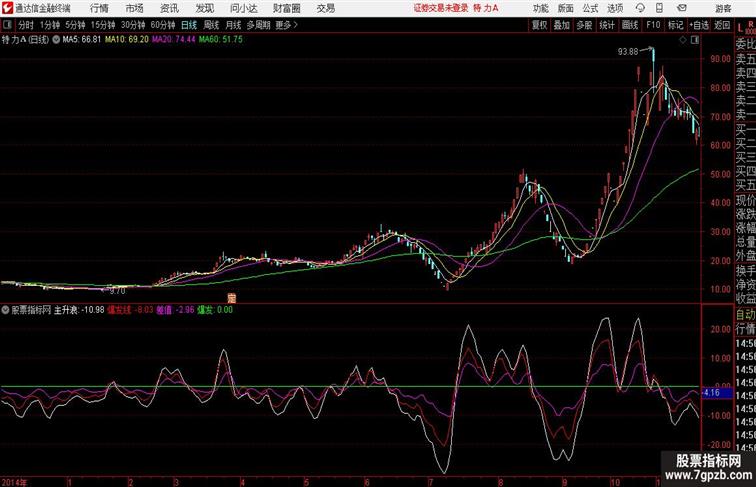Viewport: 756px width, 487px height.
Task: Click the 游客 user account label
Action: click(723, 8)
